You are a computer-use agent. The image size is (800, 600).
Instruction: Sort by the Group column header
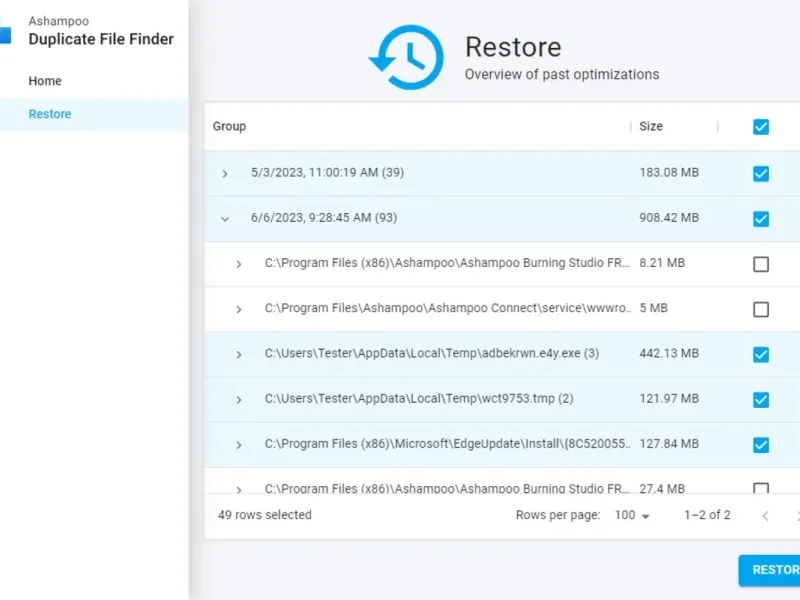230,127
